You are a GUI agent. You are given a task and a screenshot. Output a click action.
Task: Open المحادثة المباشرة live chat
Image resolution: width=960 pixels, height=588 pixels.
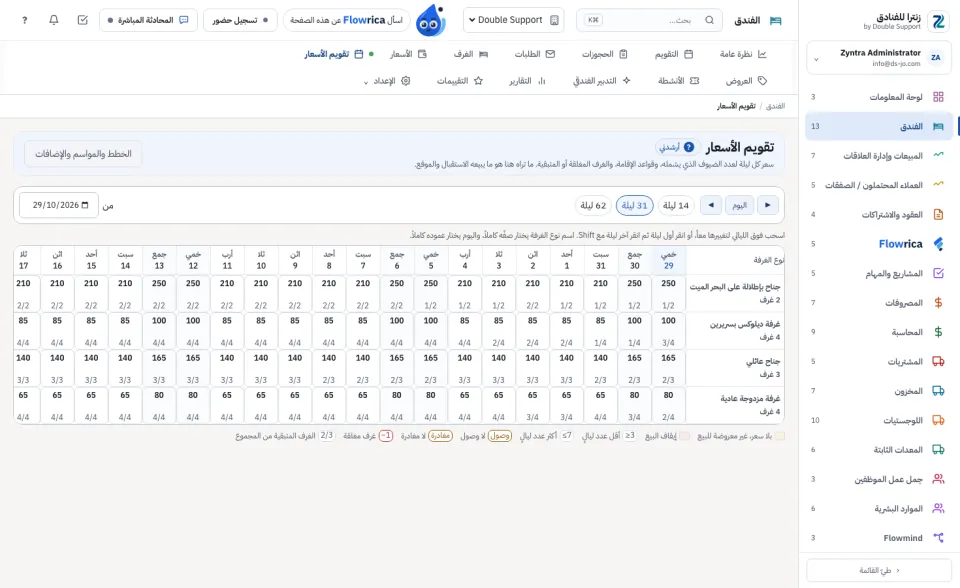[148, 20]
